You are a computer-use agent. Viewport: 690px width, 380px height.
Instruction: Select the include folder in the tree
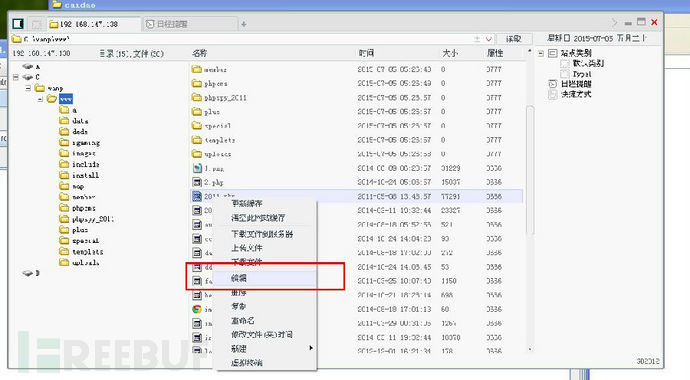pyautogui.click(x=85, y=164)
